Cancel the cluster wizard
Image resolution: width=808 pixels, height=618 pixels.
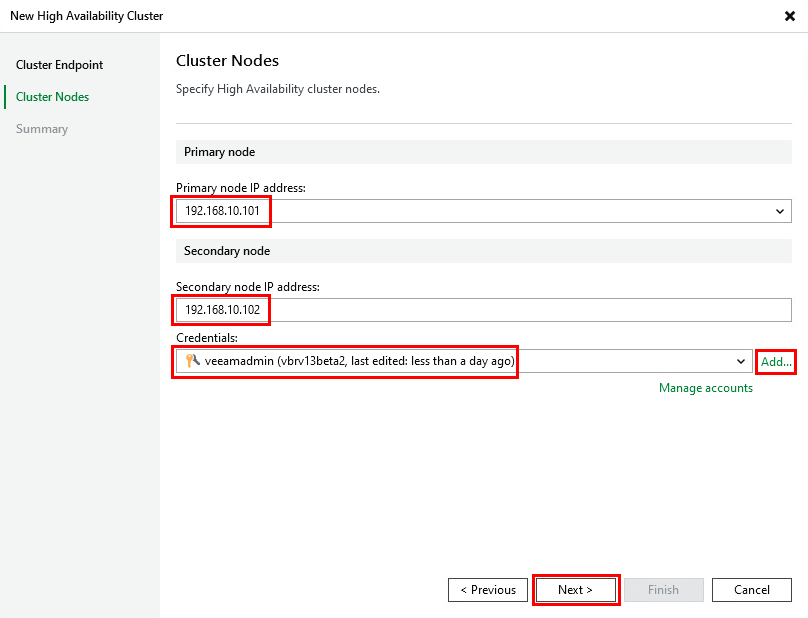coord(751,590)
